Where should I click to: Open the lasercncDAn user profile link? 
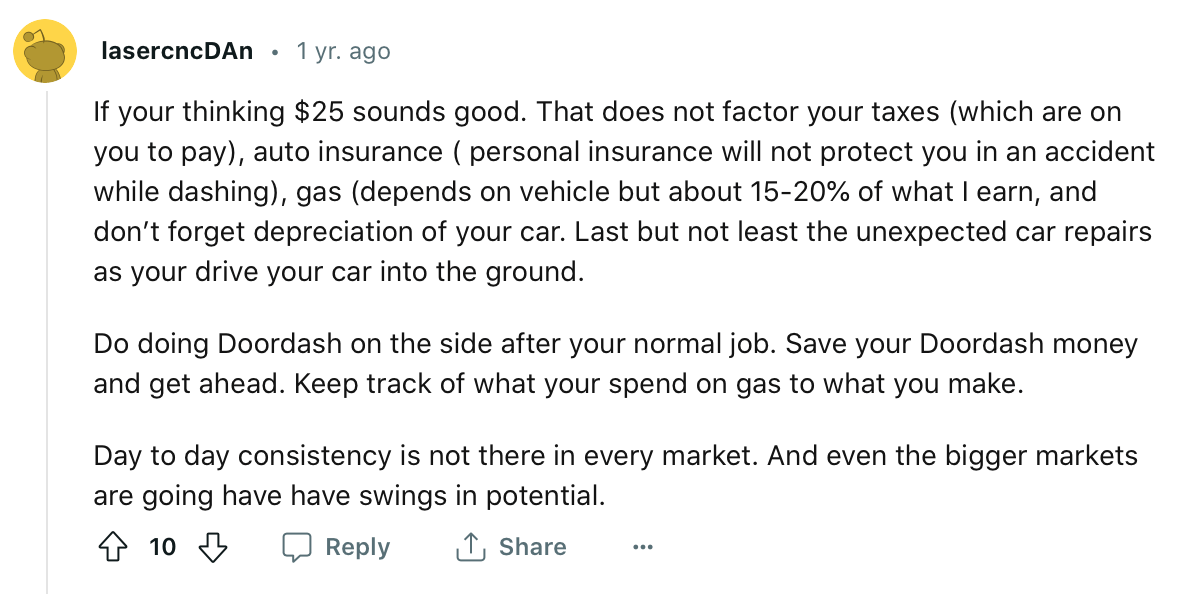[177, 51]
